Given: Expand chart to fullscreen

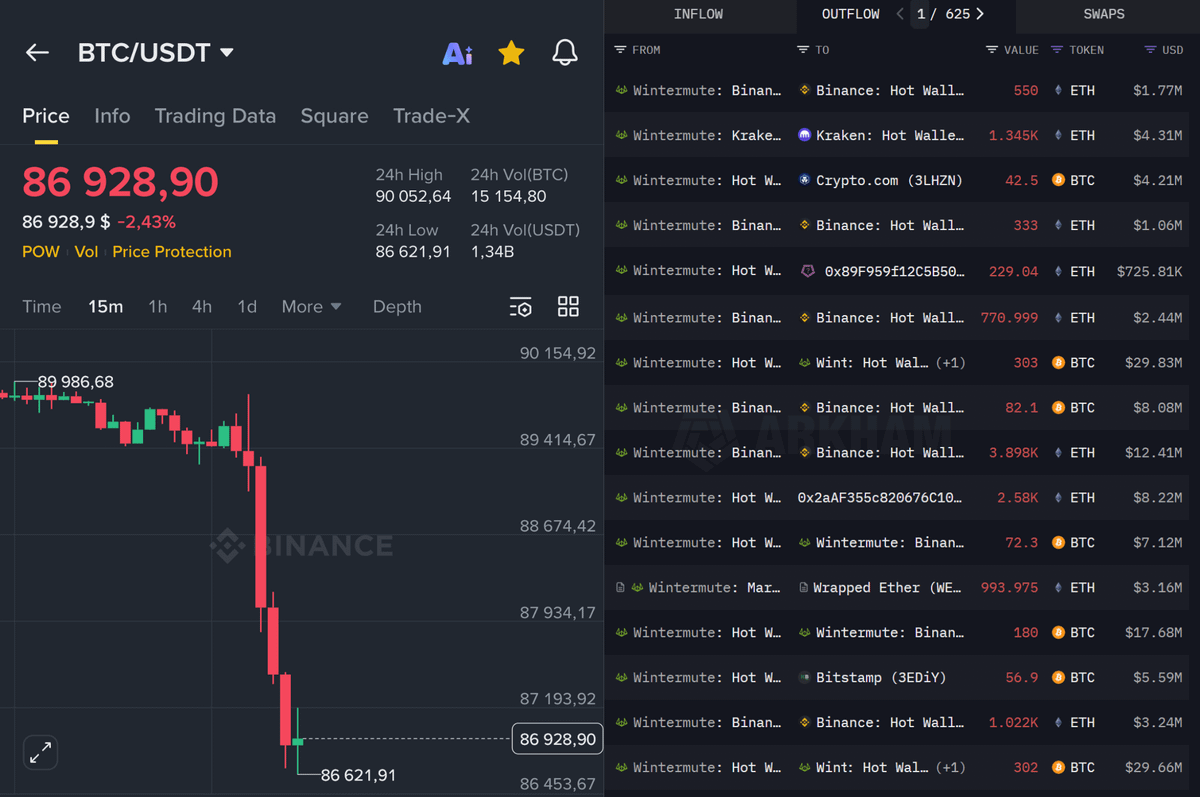Looking at the screenshot, I should click(x=41, y=753).
